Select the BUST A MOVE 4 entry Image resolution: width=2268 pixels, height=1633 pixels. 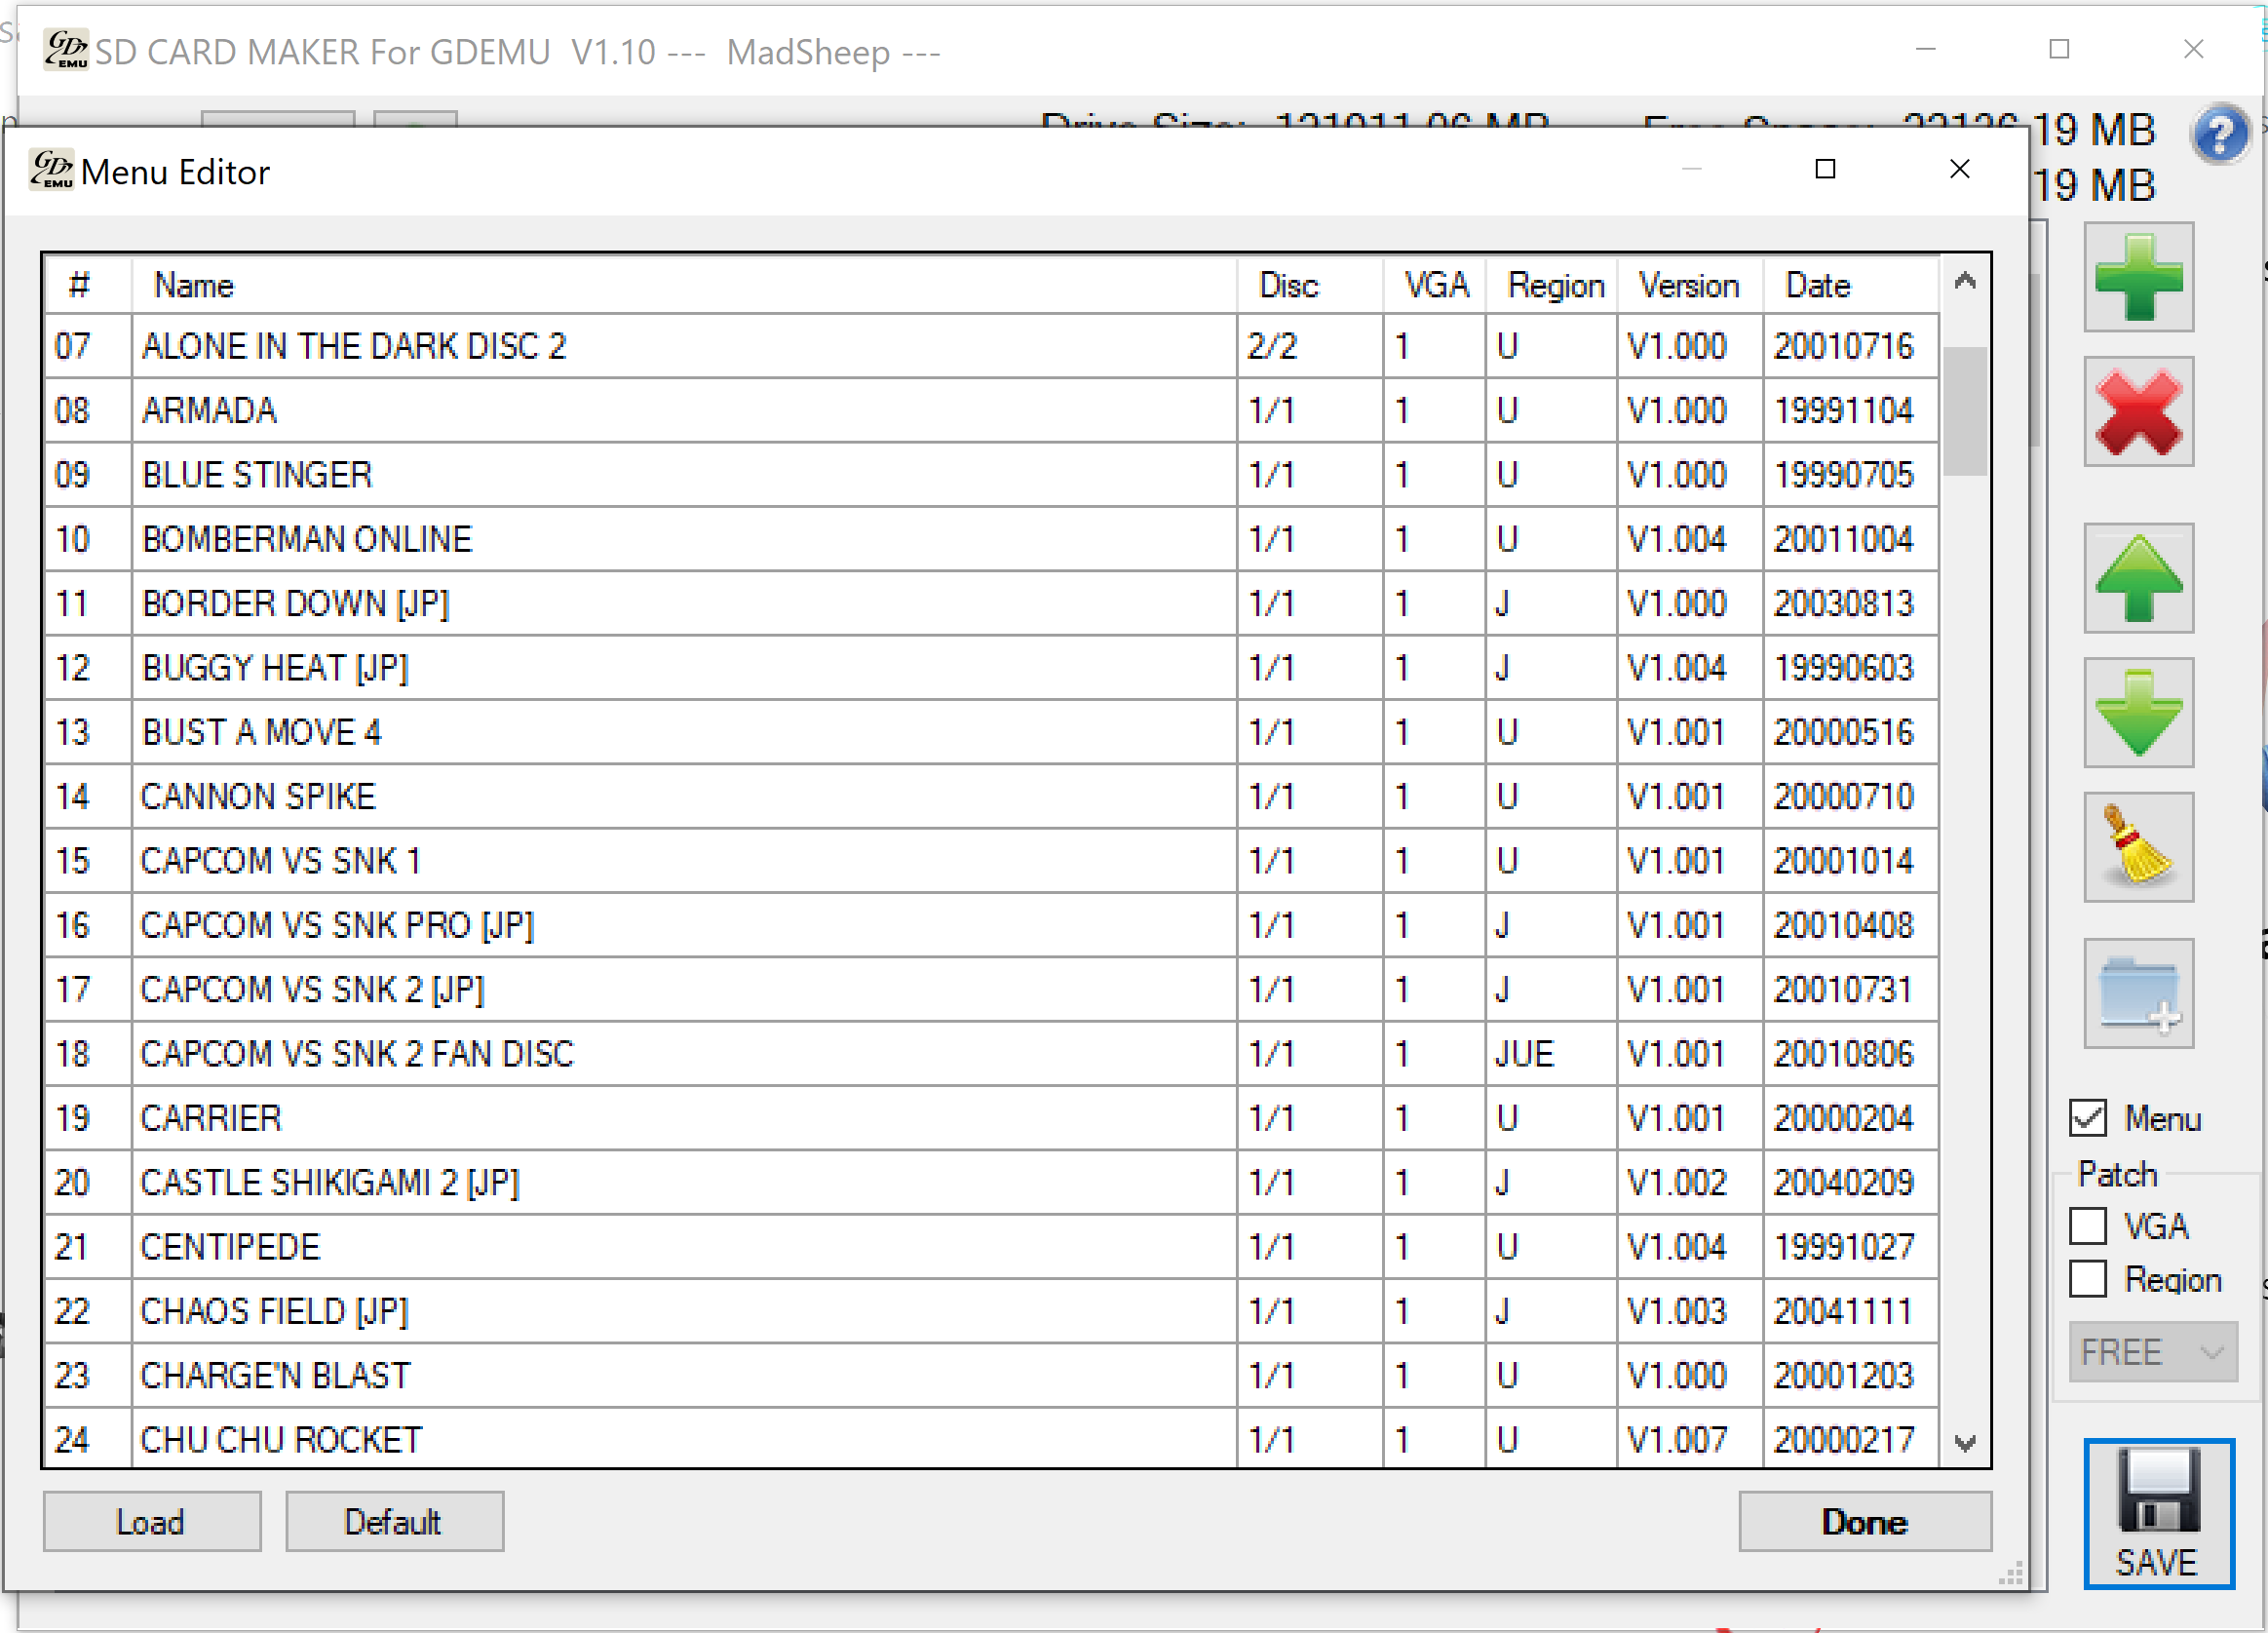(x=991, y=732)
